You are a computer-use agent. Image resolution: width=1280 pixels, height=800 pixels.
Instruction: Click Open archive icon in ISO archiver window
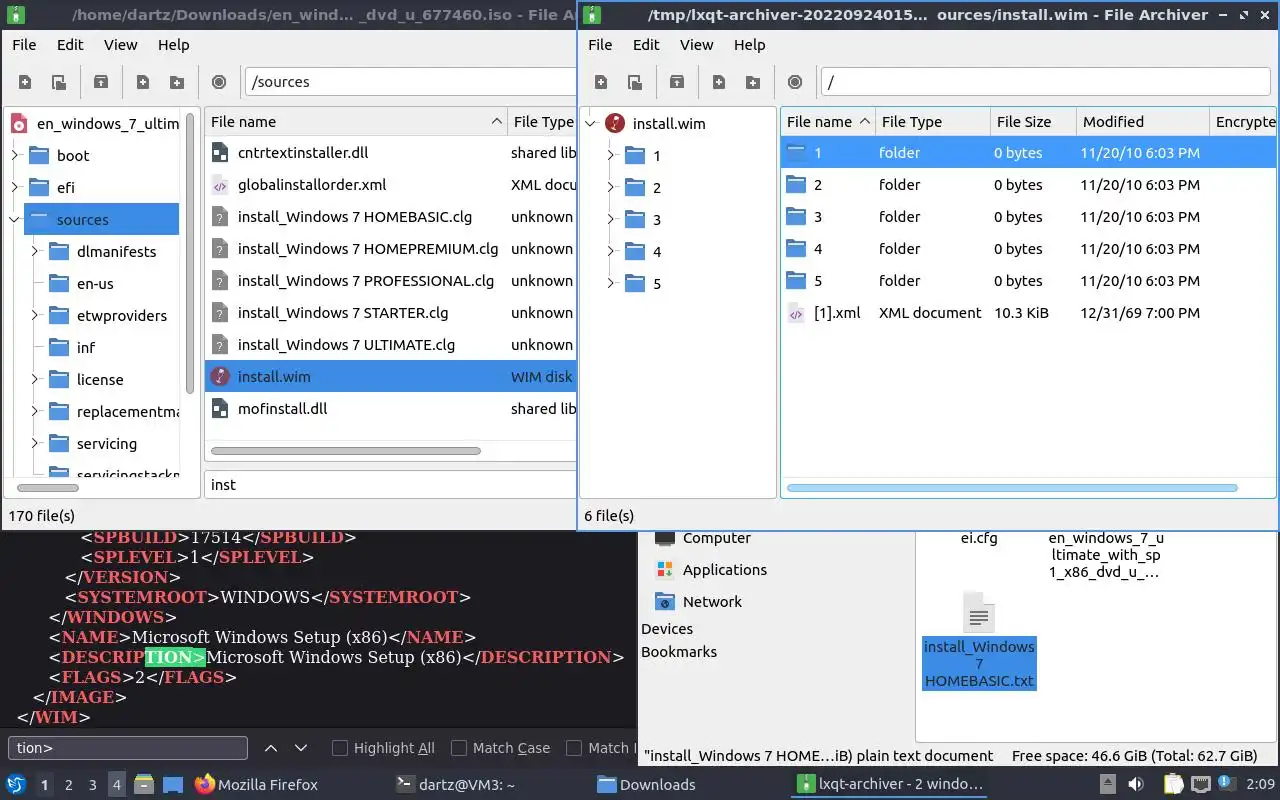tap(59, 82)
